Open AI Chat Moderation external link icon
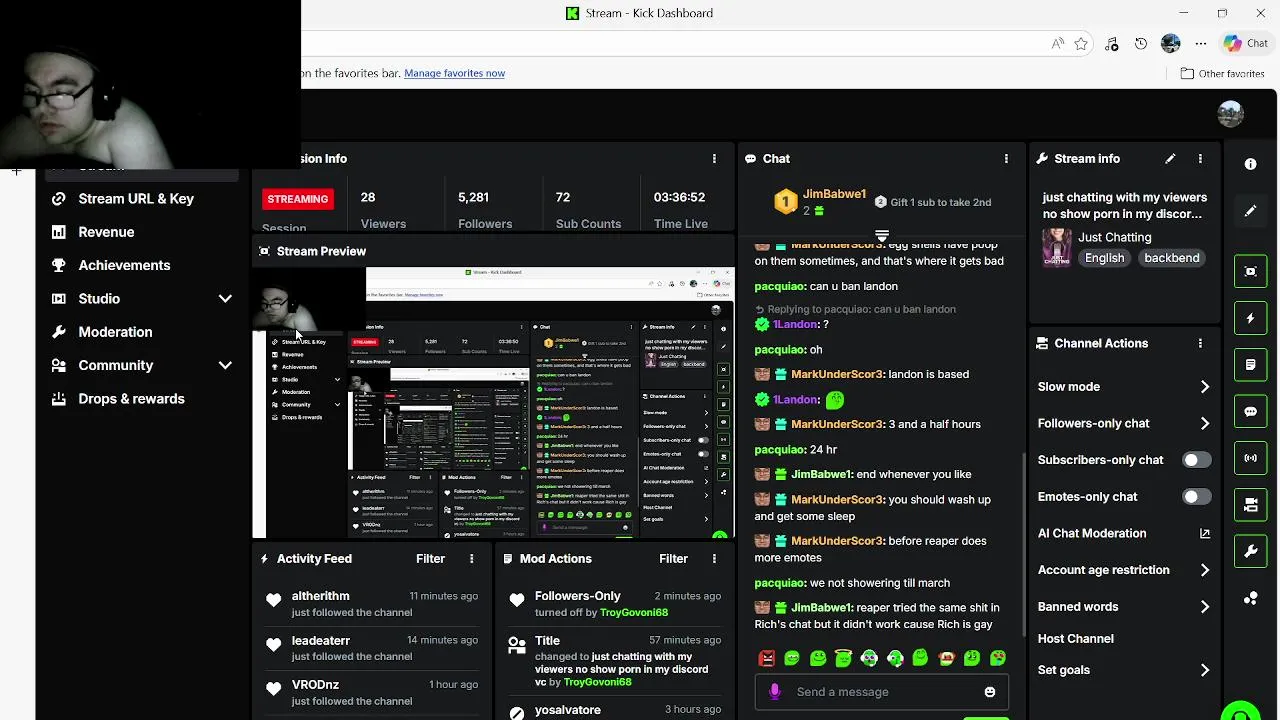Viewport: 1280px width, 720px height. (1204, 534)
